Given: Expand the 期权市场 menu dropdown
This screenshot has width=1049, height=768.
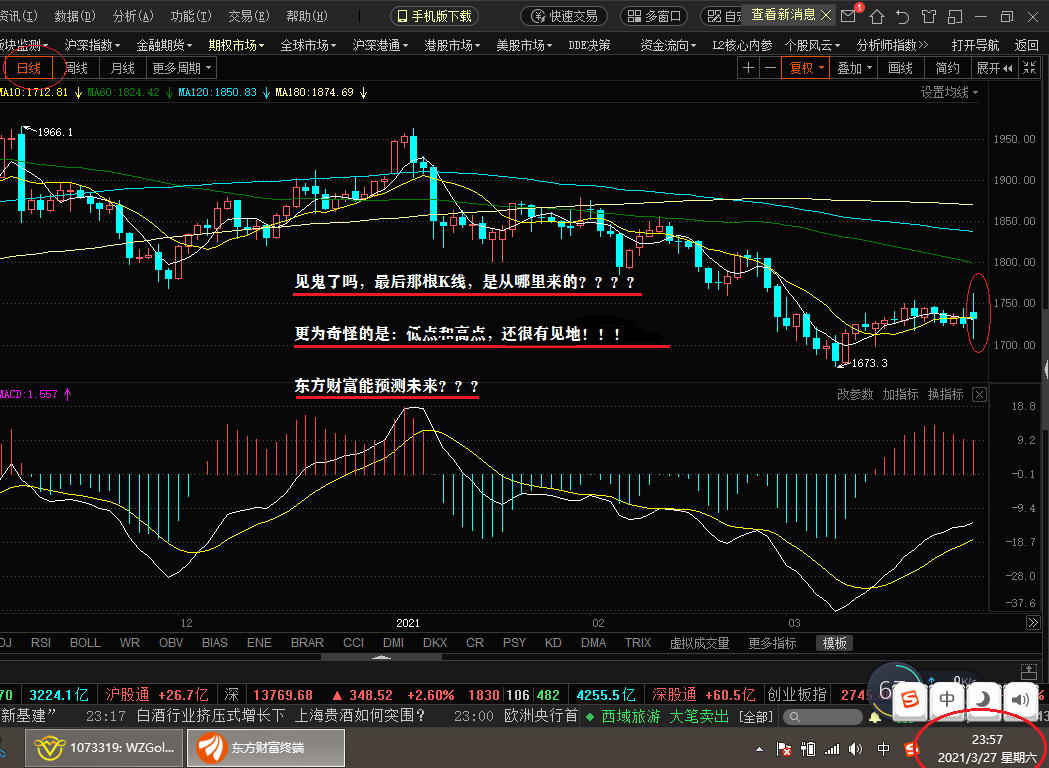Looking at the screenshot, I should (x=236, y=45).
